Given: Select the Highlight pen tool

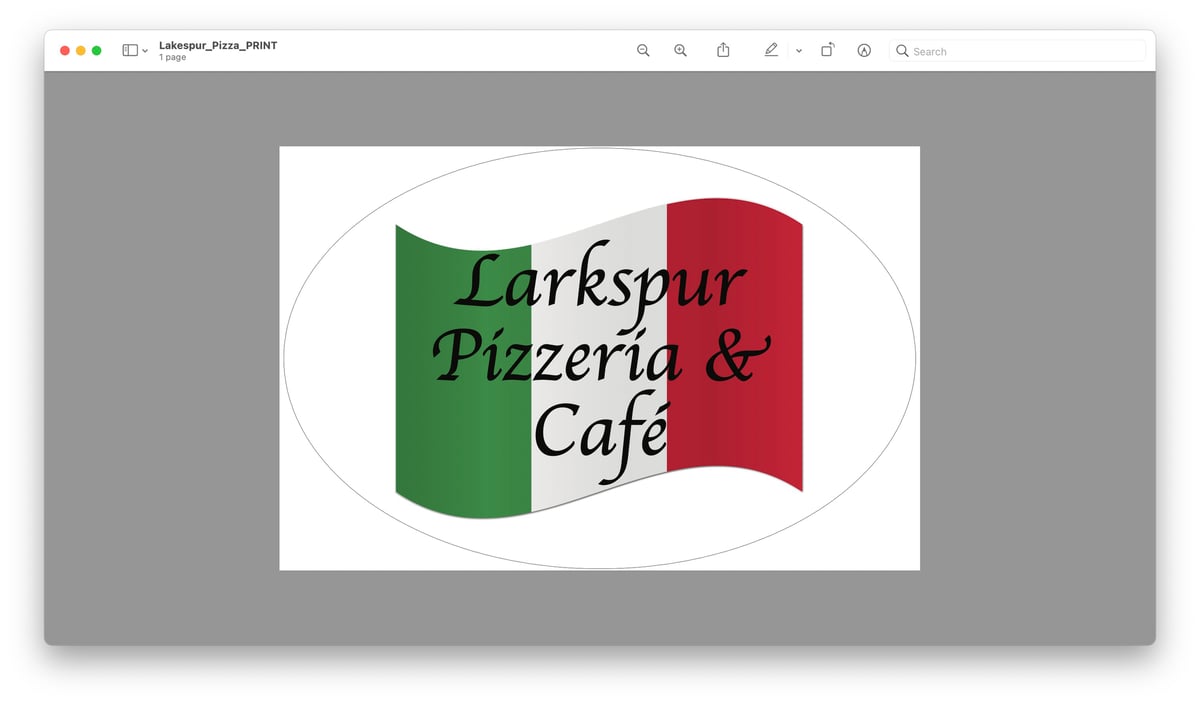Looking at the screenshot, I should coord(771,50).
